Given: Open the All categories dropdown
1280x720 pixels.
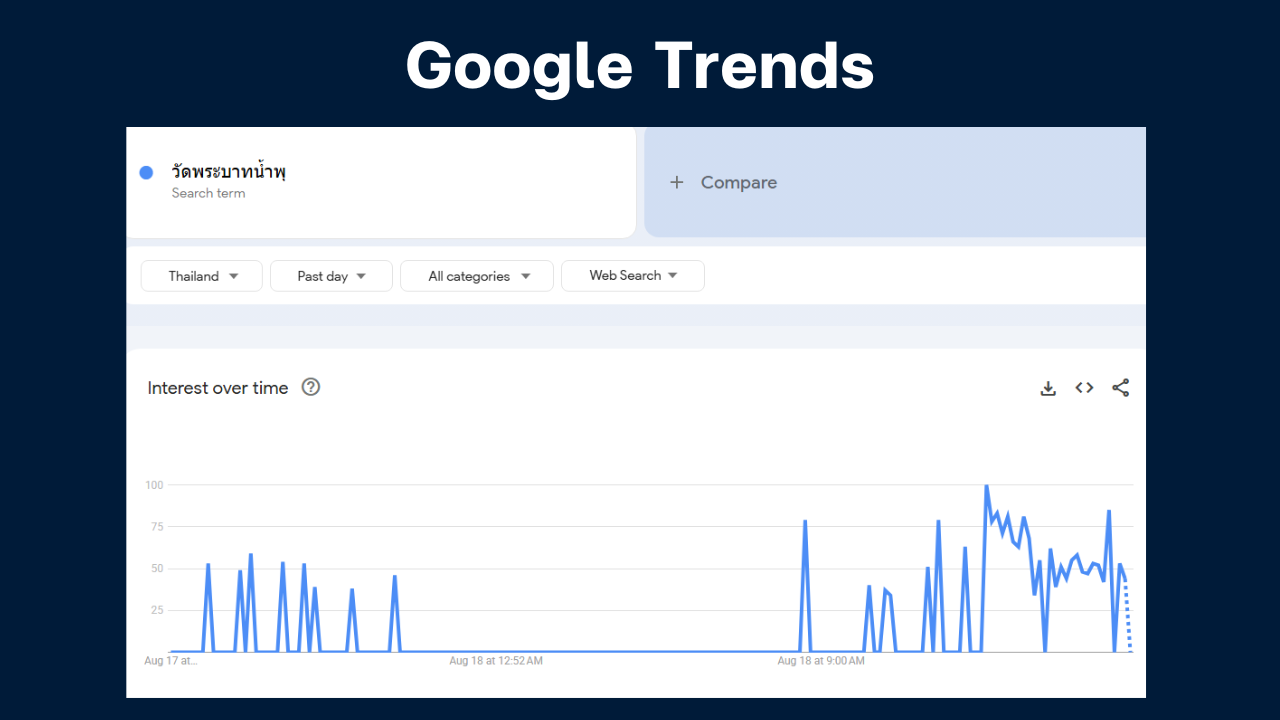Looking at the screenshot, I should pyautogui.click(x=477, y=276).
